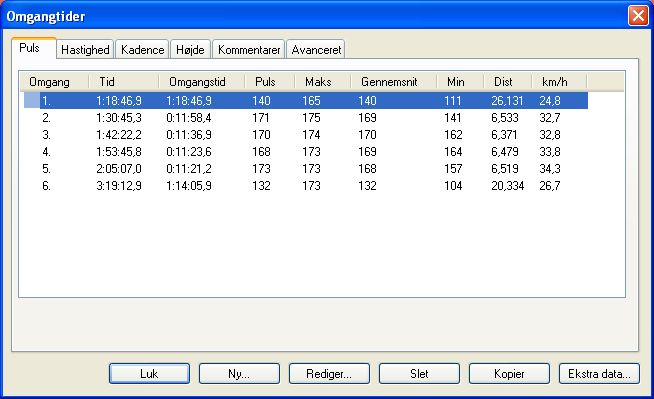Click lap time 0:11:21,2
This screenshot has width=654, height=399.
coord(189,169)
